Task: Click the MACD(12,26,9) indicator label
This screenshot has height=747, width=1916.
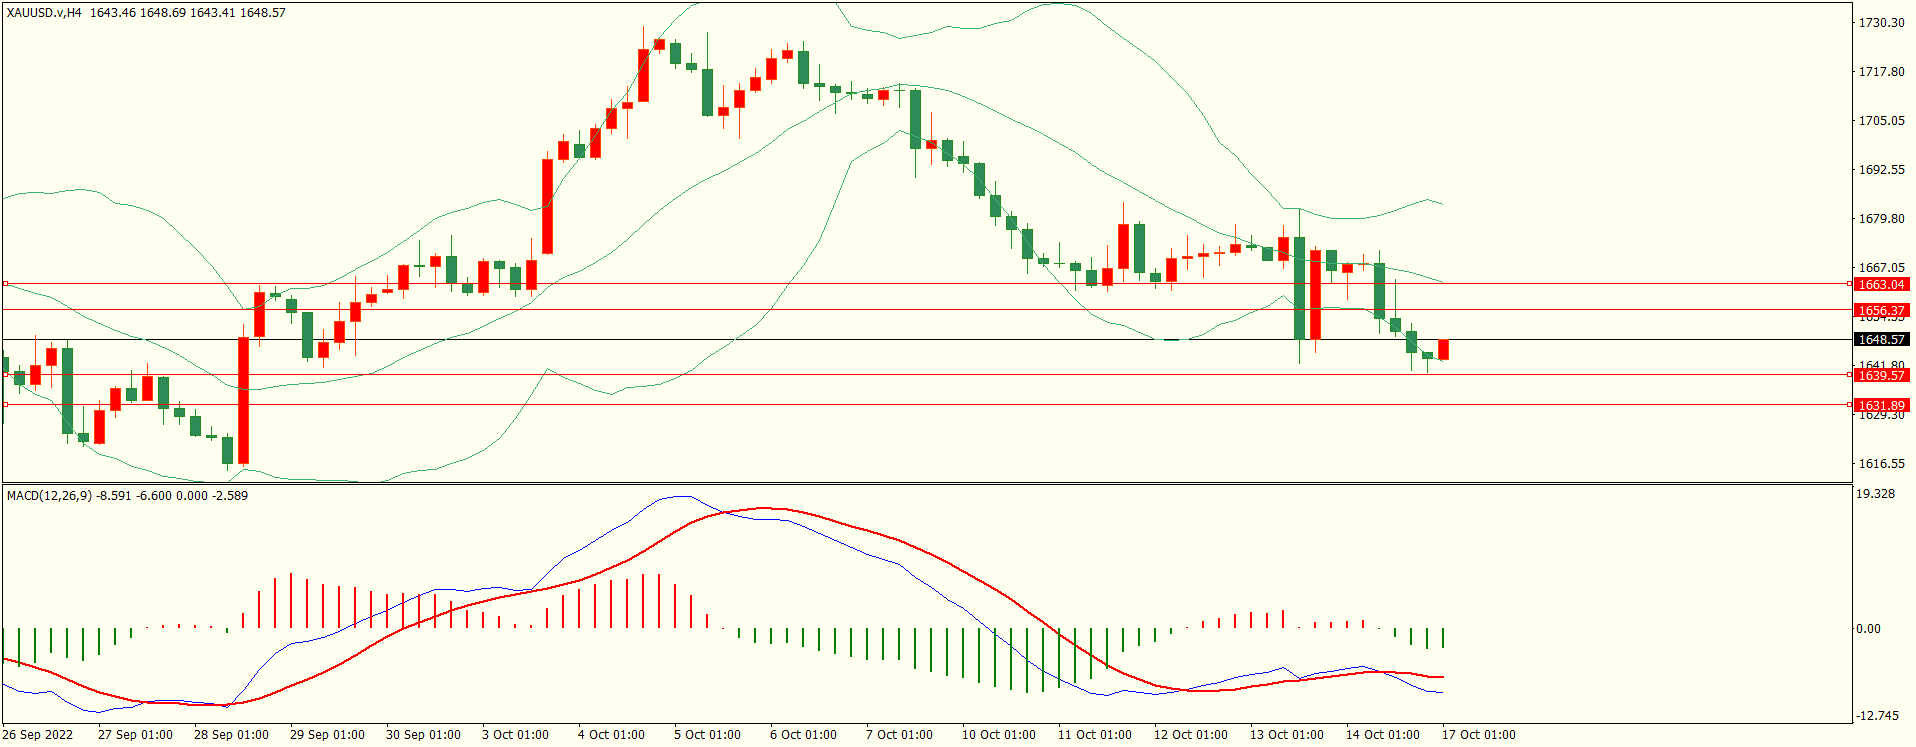Action: [x=49, y=495]
